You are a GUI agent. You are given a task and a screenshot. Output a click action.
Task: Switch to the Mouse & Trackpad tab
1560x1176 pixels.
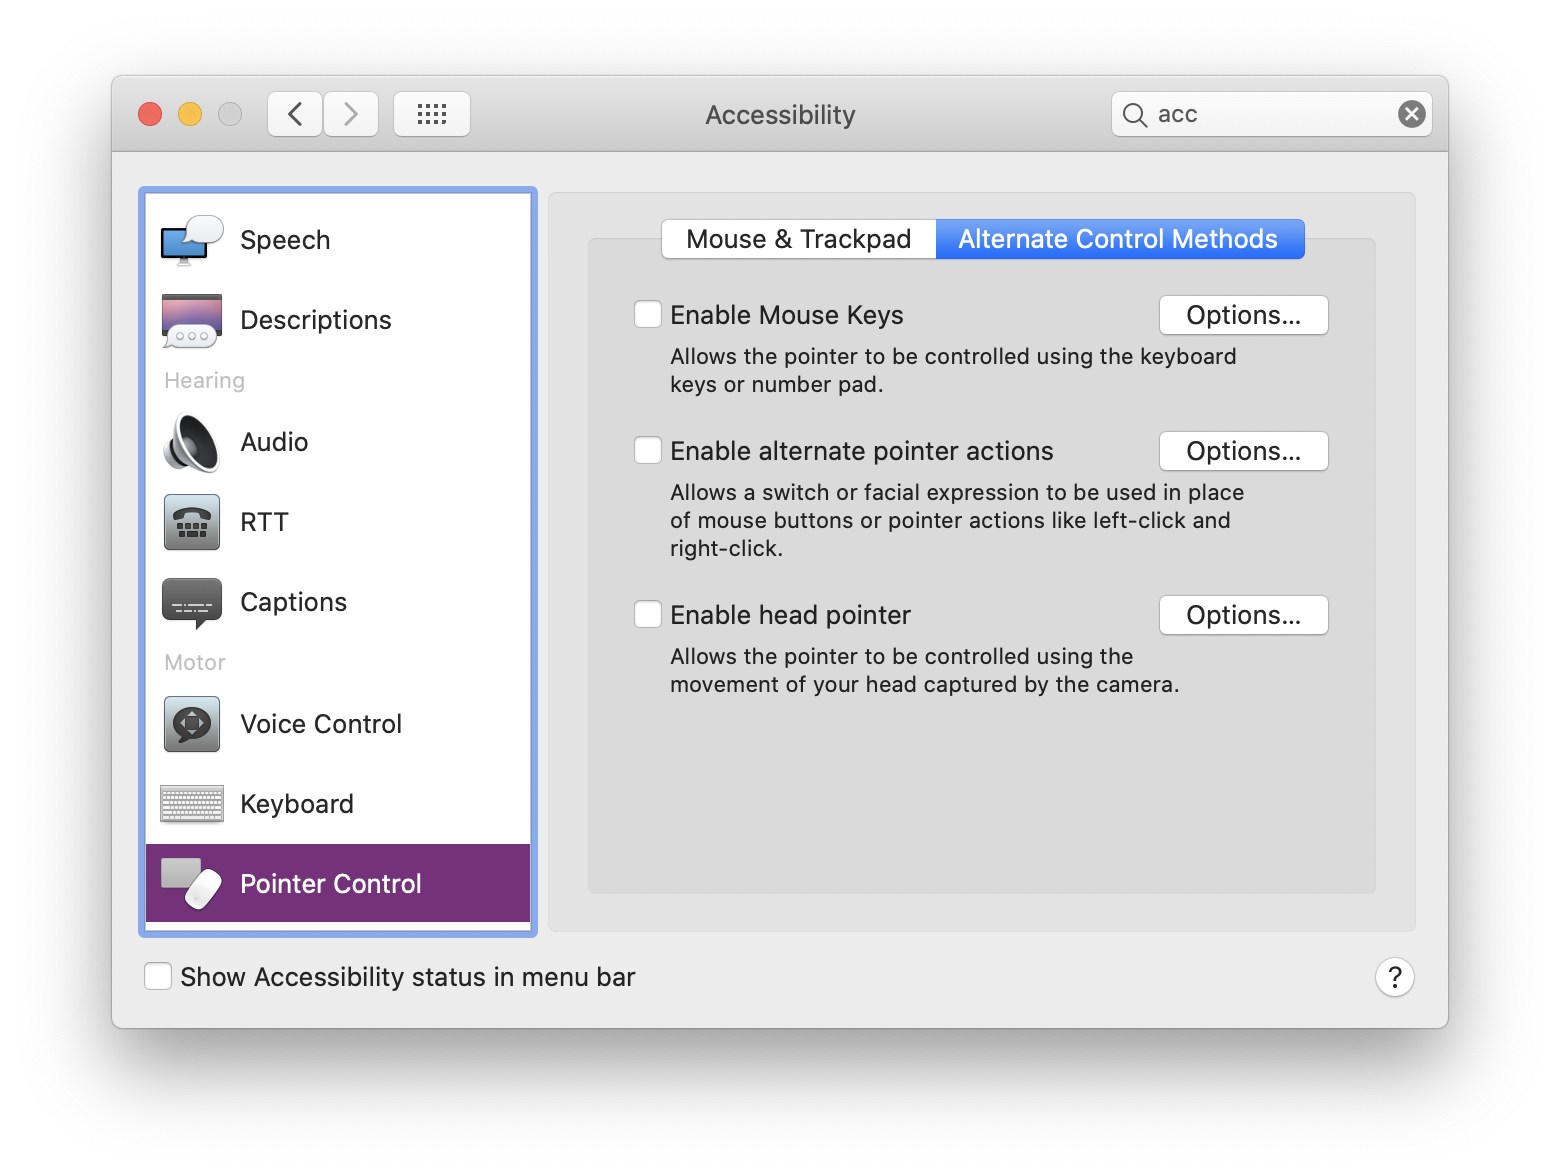coord(799,239)
